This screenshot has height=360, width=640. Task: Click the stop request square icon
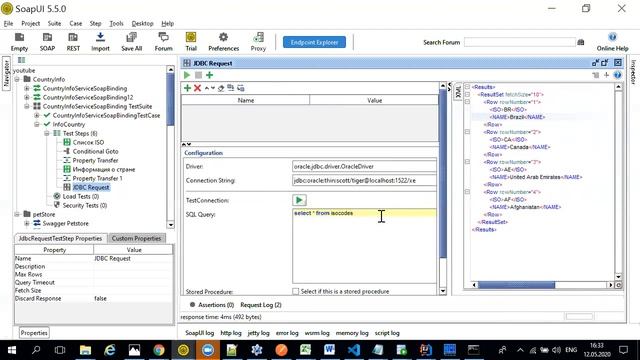[x=198, y=75]
